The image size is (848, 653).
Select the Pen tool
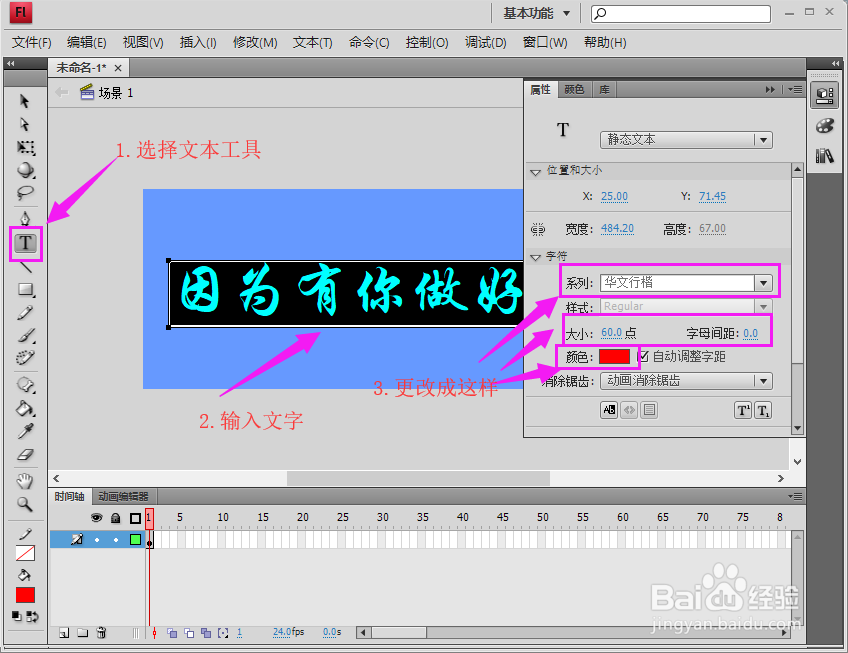25,219
